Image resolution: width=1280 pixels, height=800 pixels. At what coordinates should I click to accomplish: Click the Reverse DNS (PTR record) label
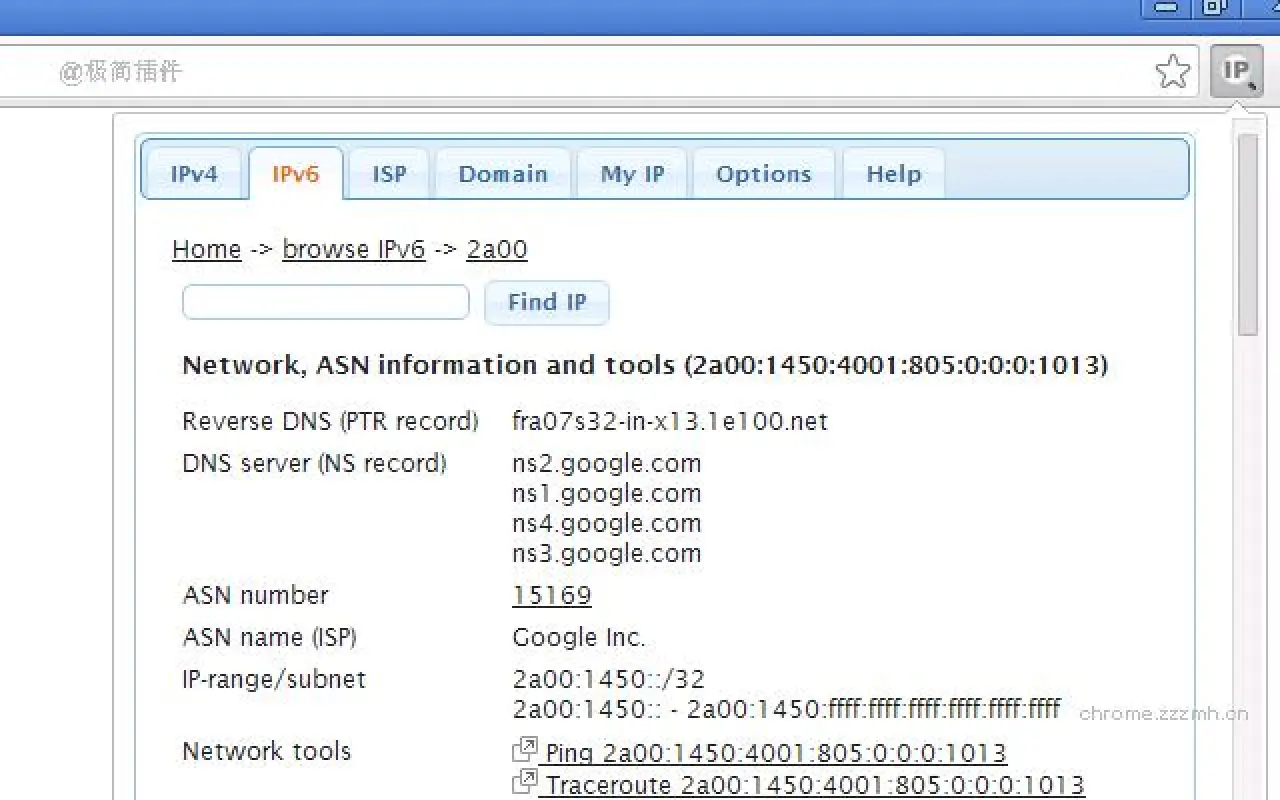coord(331,421)
